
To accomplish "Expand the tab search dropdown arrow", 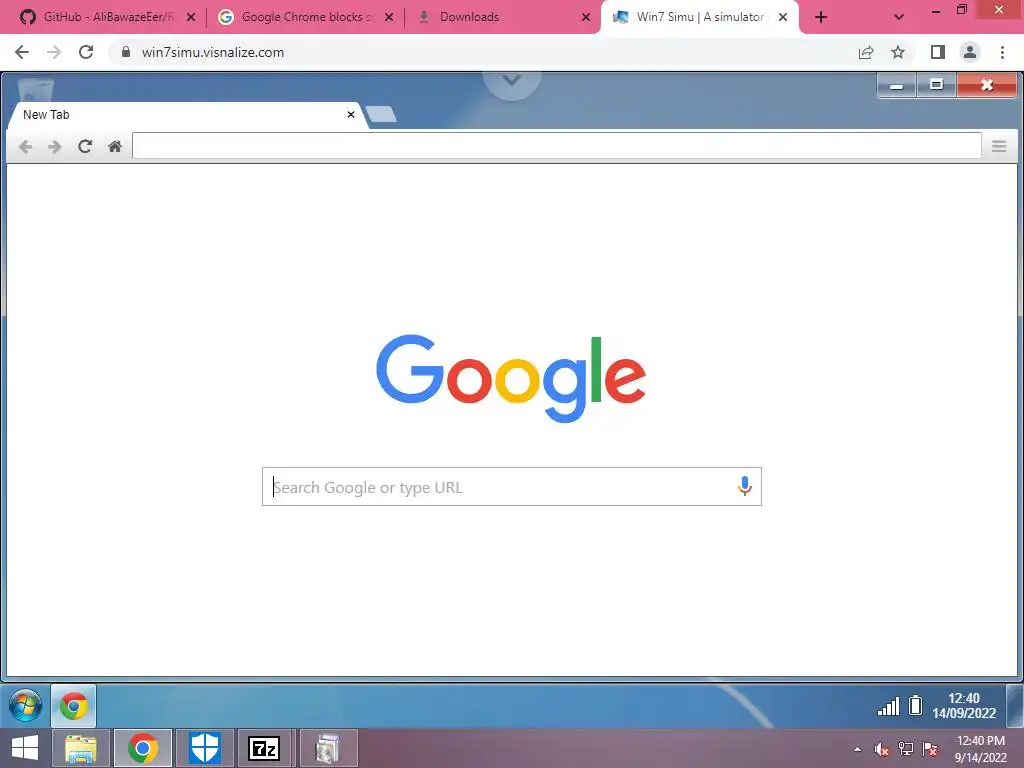I will [x=899, y=17].
